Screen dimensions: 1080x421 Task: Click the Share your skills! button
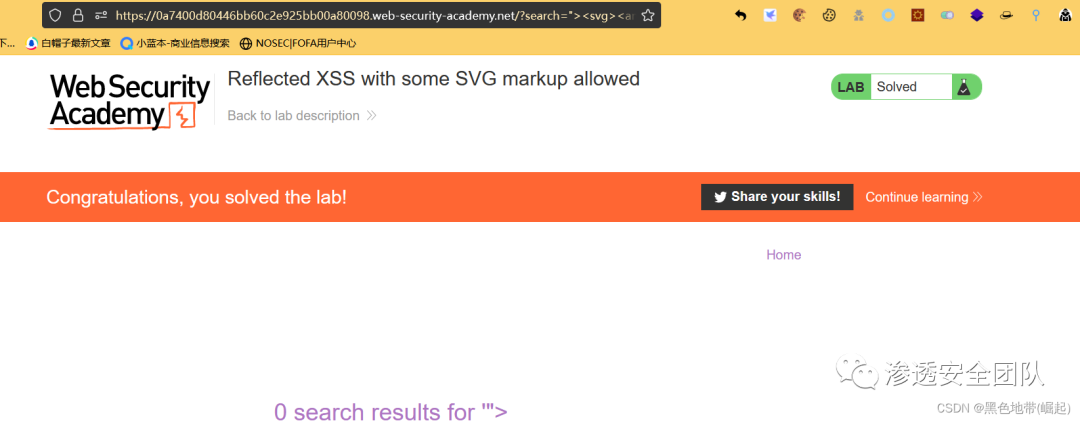click(x=777, y=197)
